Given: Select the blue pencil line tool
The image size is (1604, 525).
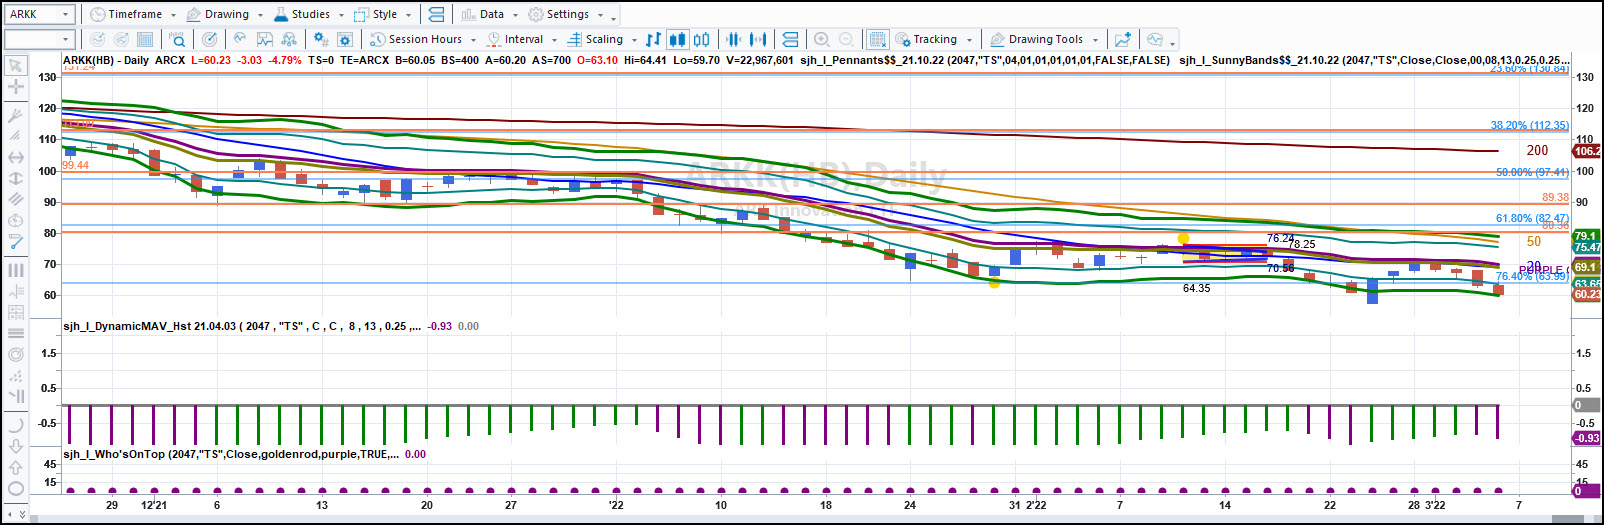Looking at the screenshot, I should pos(16,241).
